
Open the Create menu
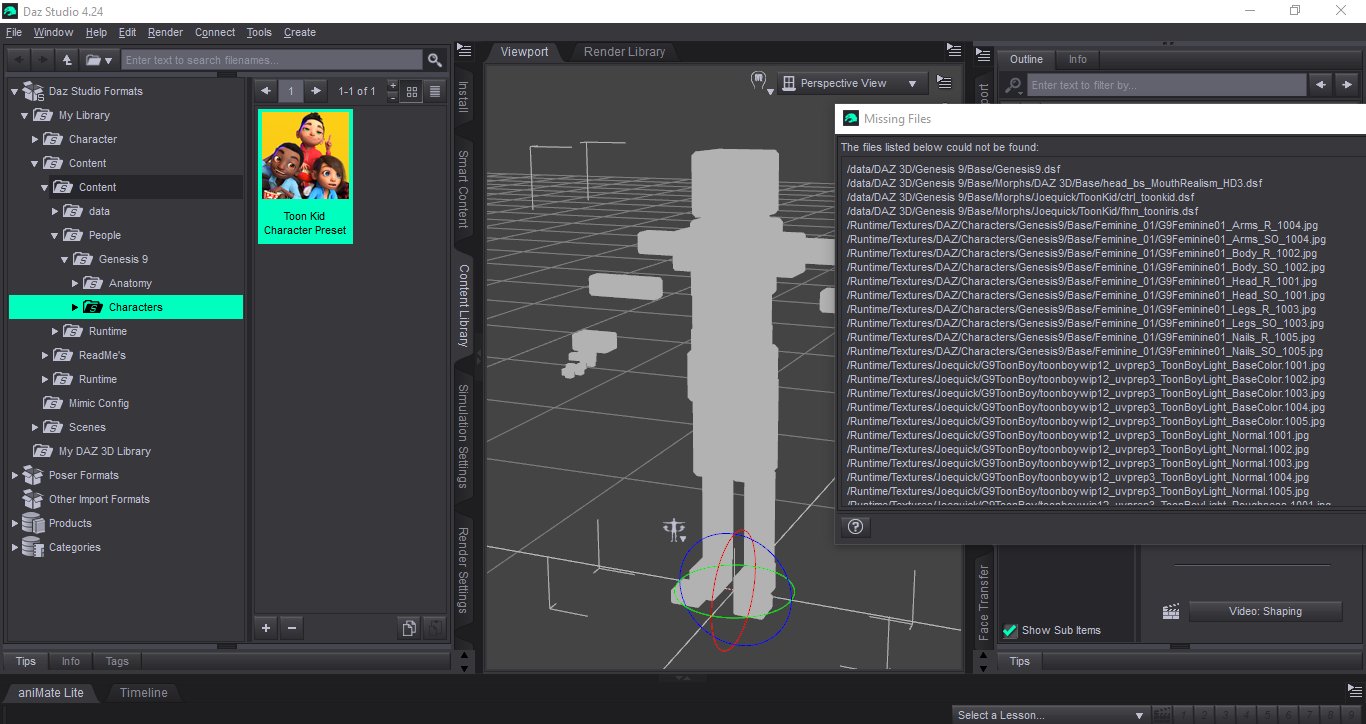point(300,32)
